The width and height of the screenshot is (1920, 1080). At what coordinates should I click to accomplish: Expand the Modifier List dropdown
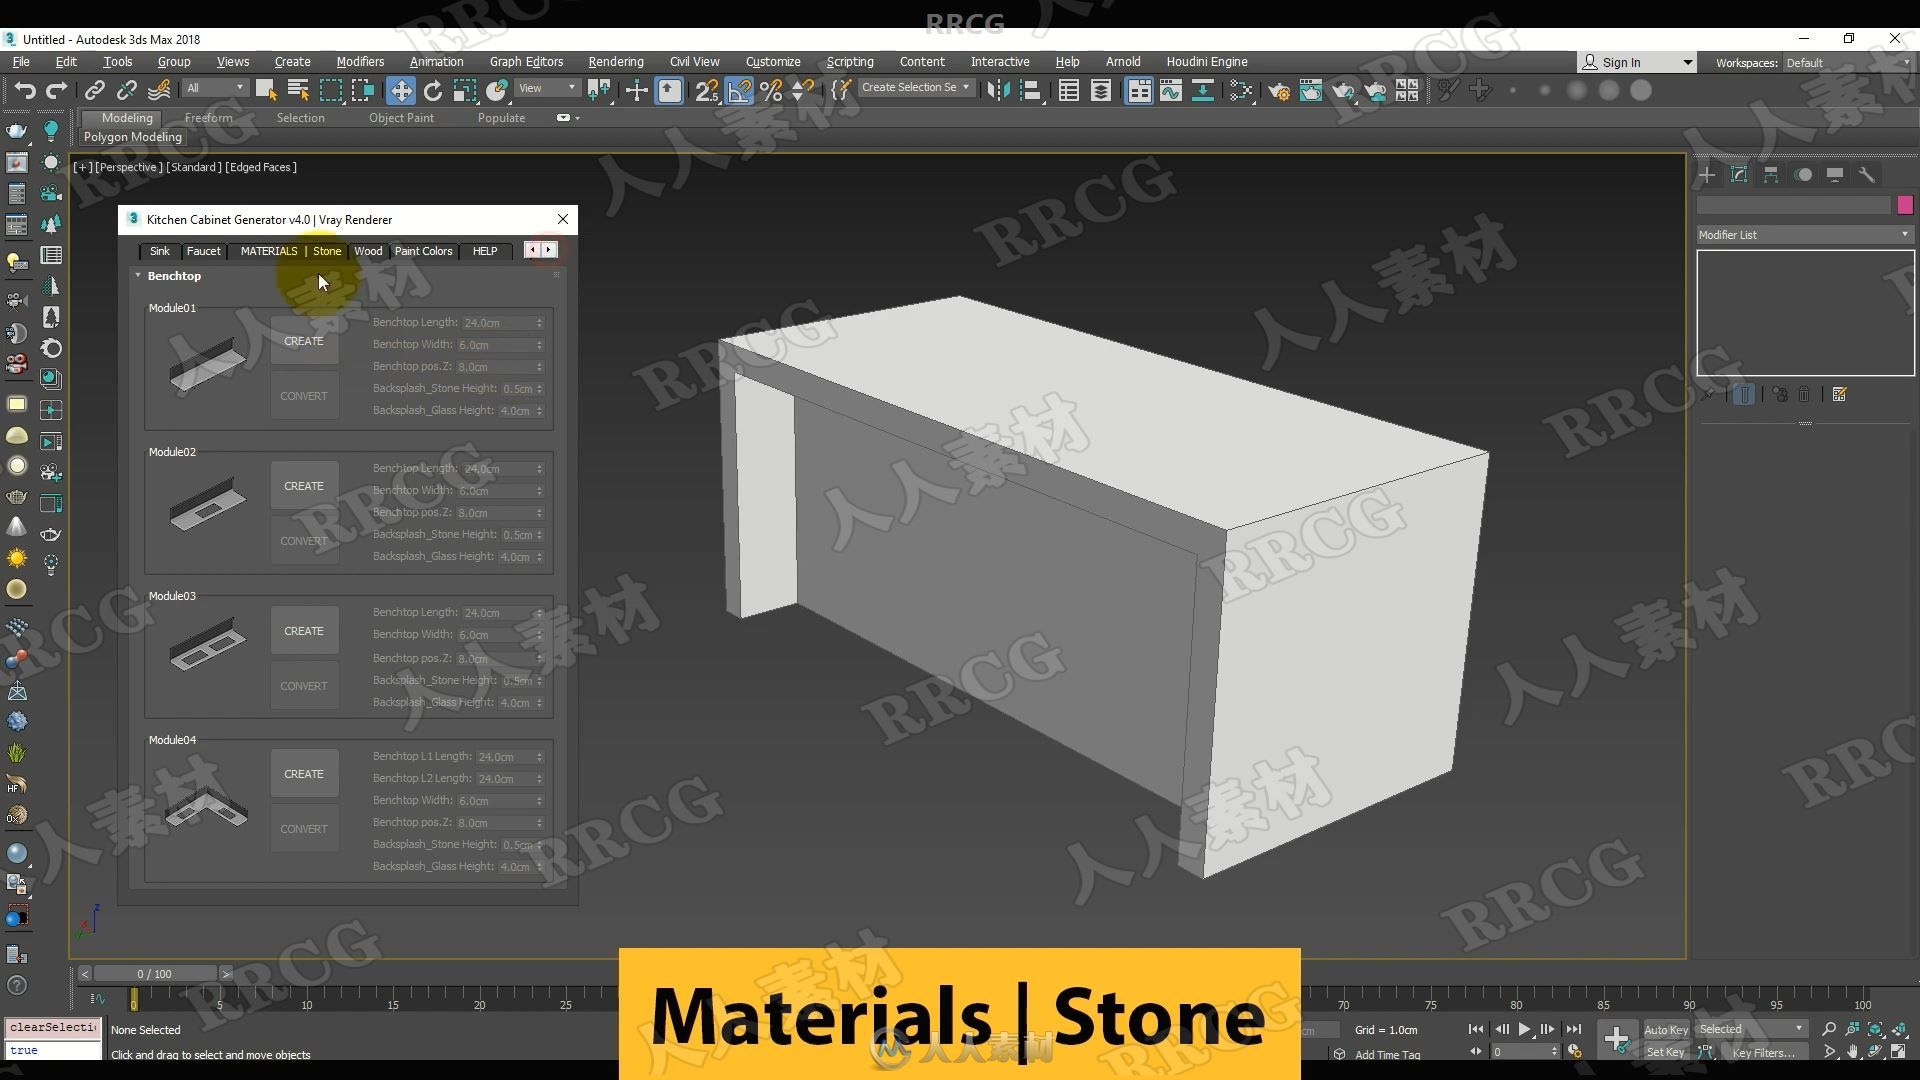click(x=1805, y=235)
